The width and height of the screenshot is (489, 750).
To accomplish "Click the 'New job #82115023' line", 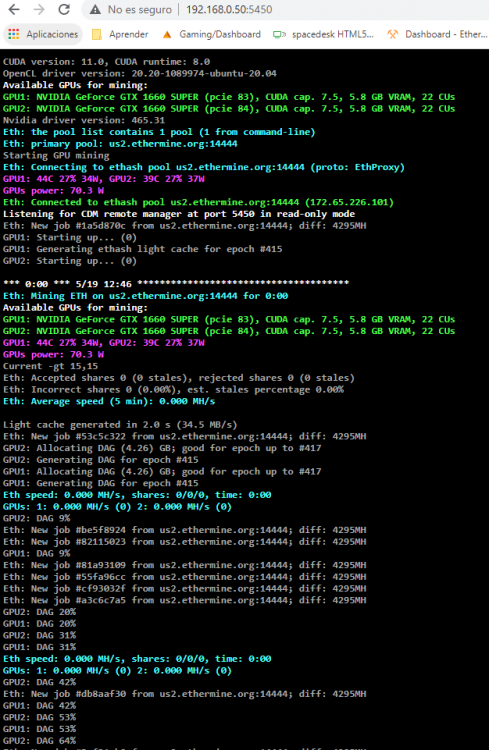I will point(185,542).
